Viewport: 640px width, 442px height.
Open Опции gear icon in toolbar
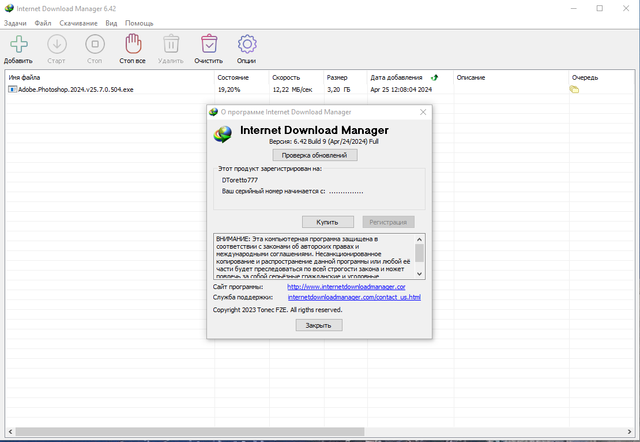[247, 44]
